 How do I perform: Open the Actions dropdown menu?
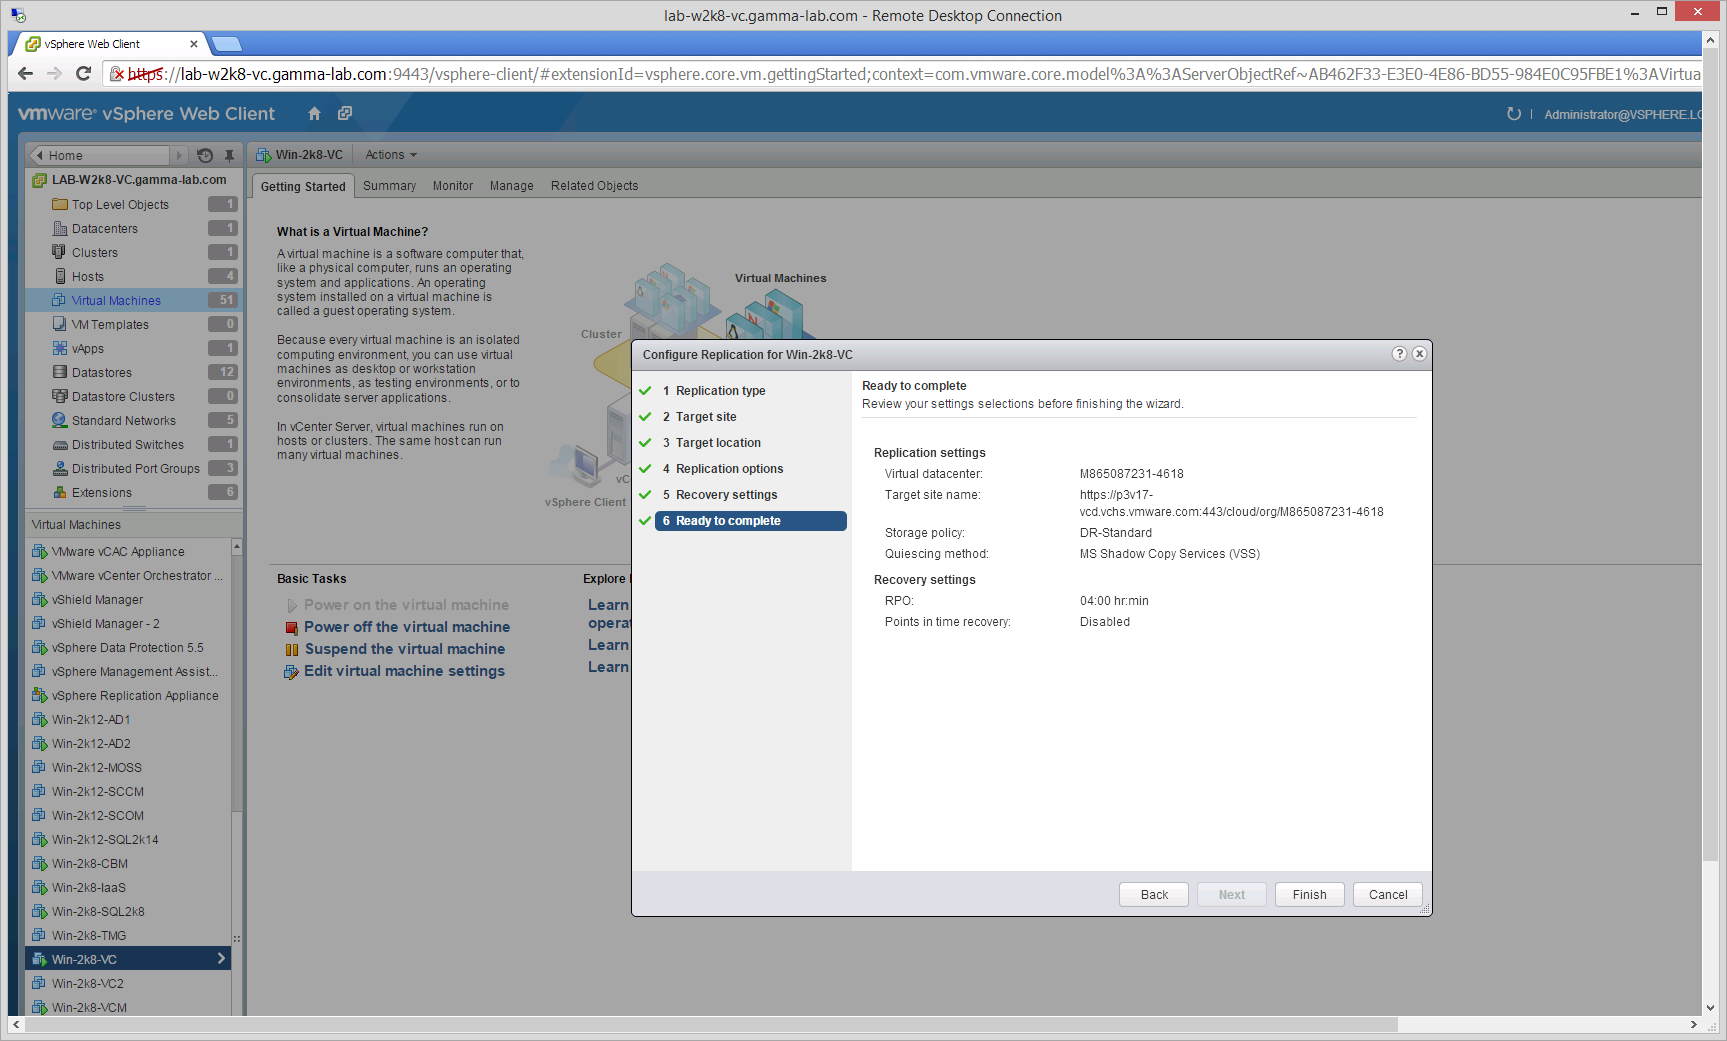390,155
